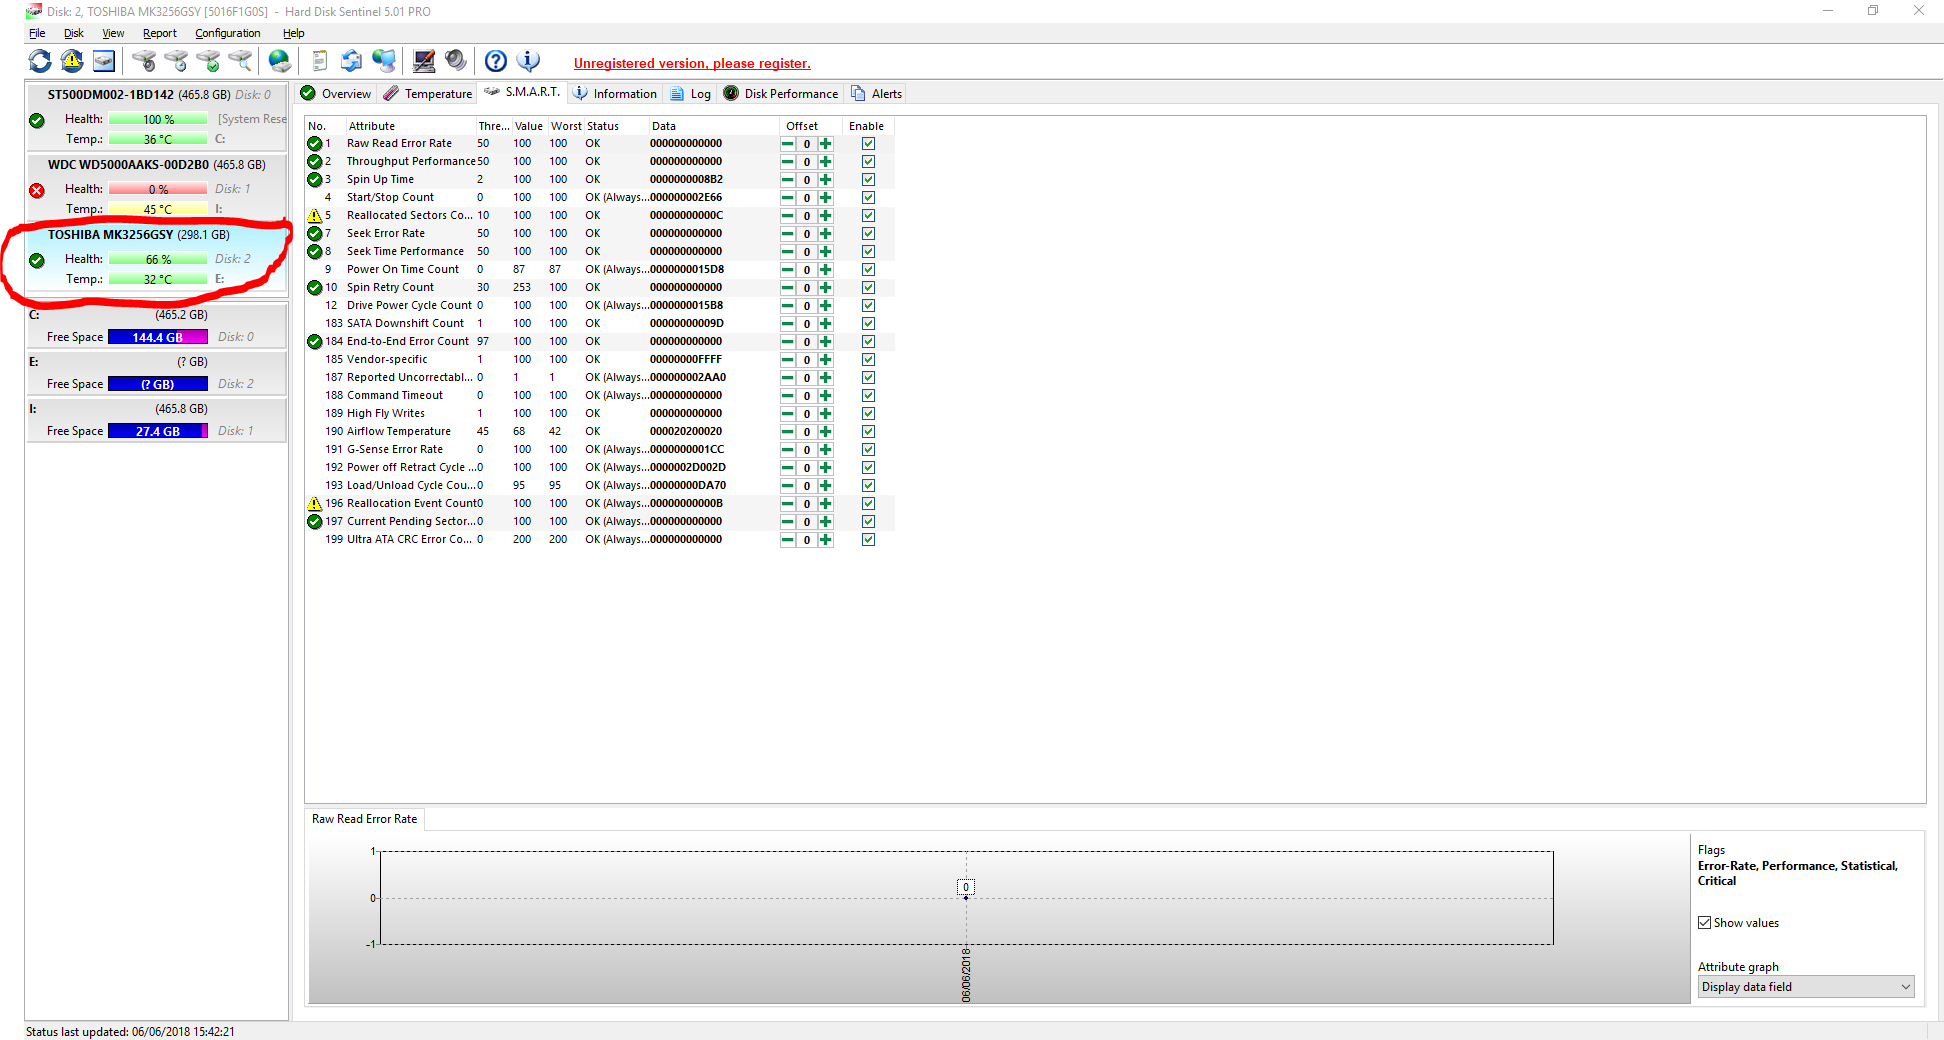
Task: Open the Log tab
Action: point(690,94)
